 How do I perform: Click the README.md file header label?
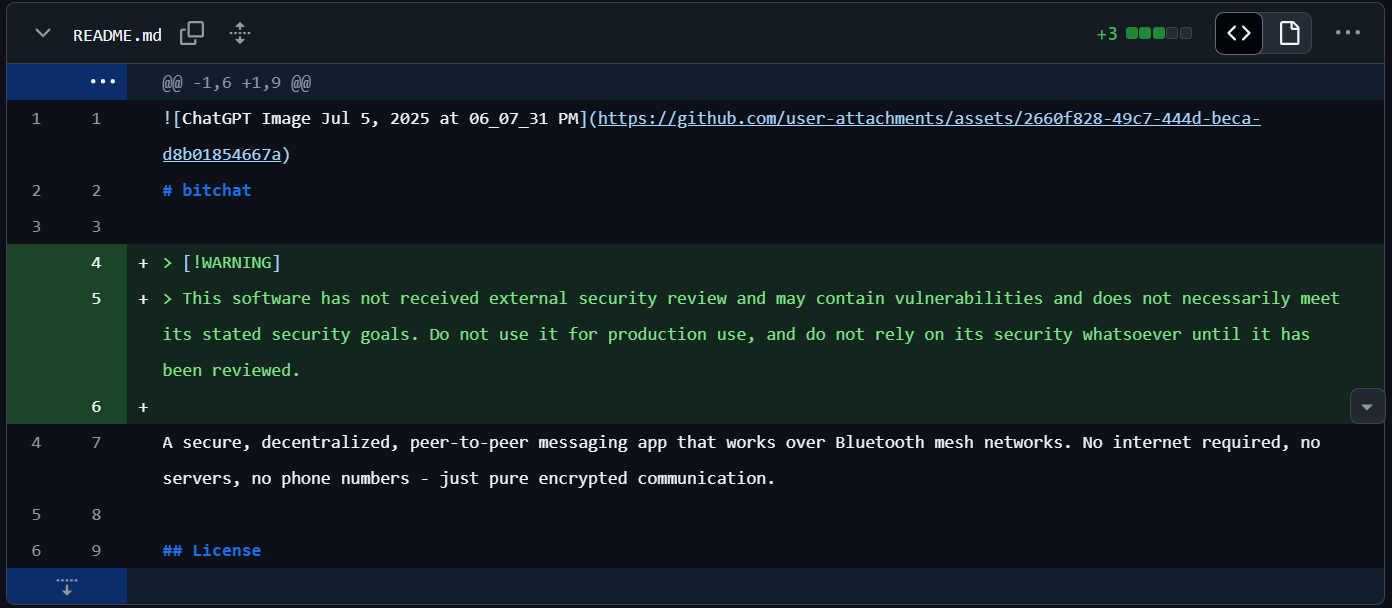click(x=117, y=34)
